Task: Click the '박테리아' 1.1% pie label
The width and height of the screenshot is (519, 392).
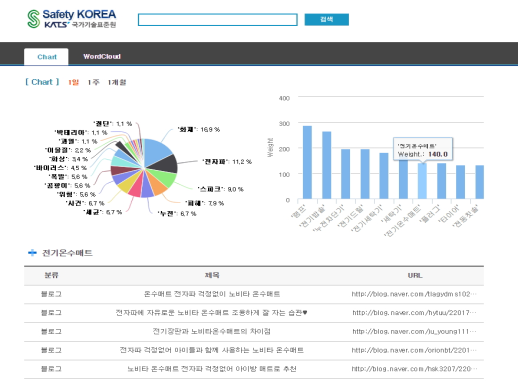Action: [81, 133]
